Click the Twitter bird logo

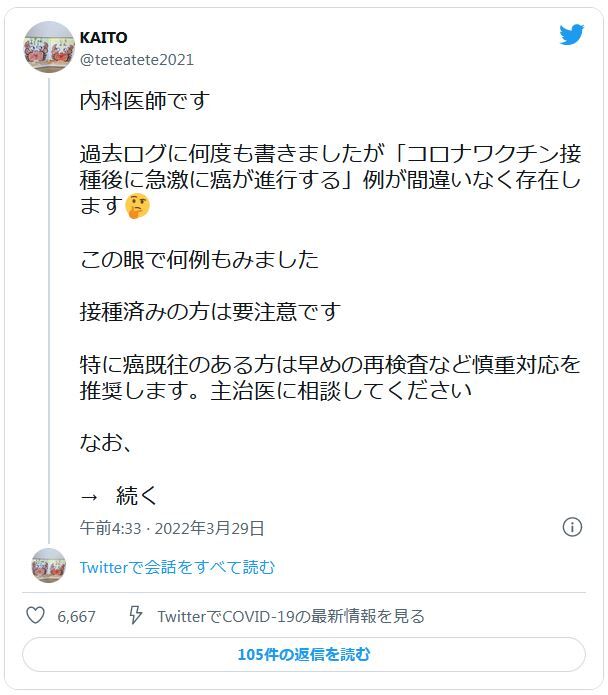(571, 35)
